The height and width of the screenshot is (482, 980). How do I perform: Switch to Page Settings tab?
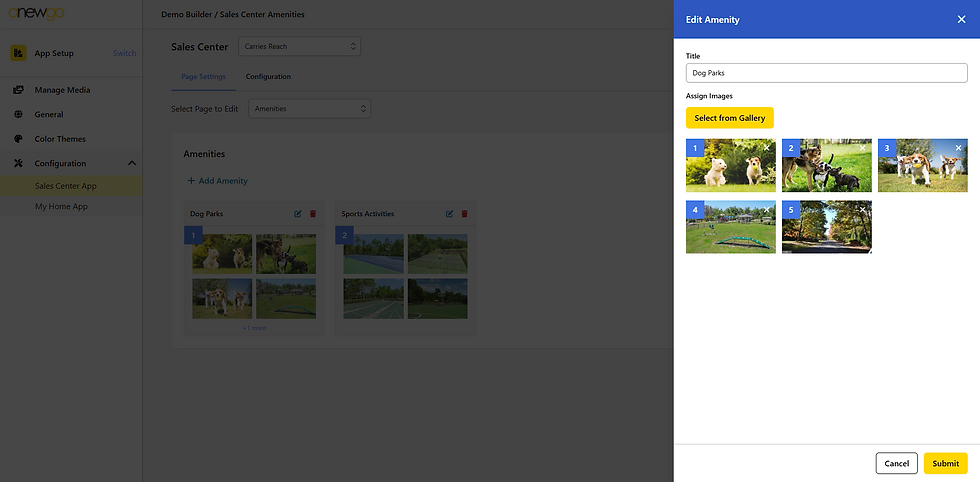(x=204, y=76)
